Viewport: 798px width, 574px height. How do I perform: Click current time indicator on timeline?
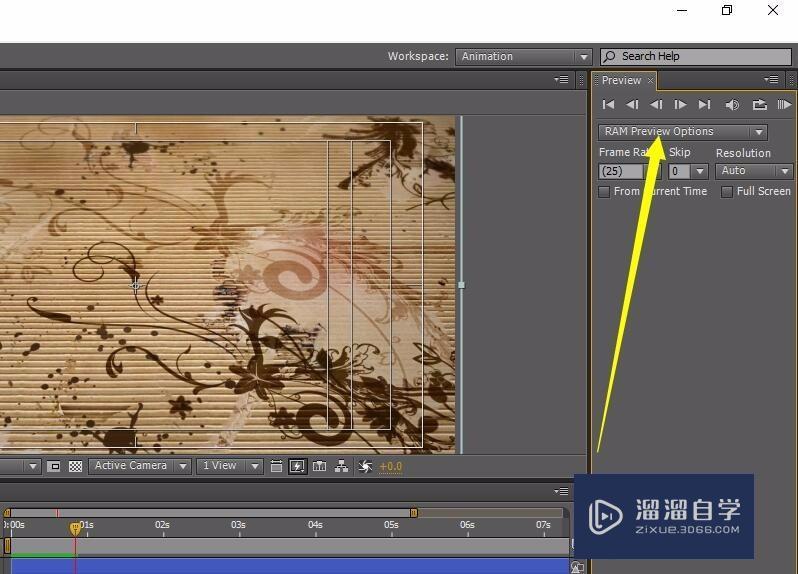click(x=75, y=529)
